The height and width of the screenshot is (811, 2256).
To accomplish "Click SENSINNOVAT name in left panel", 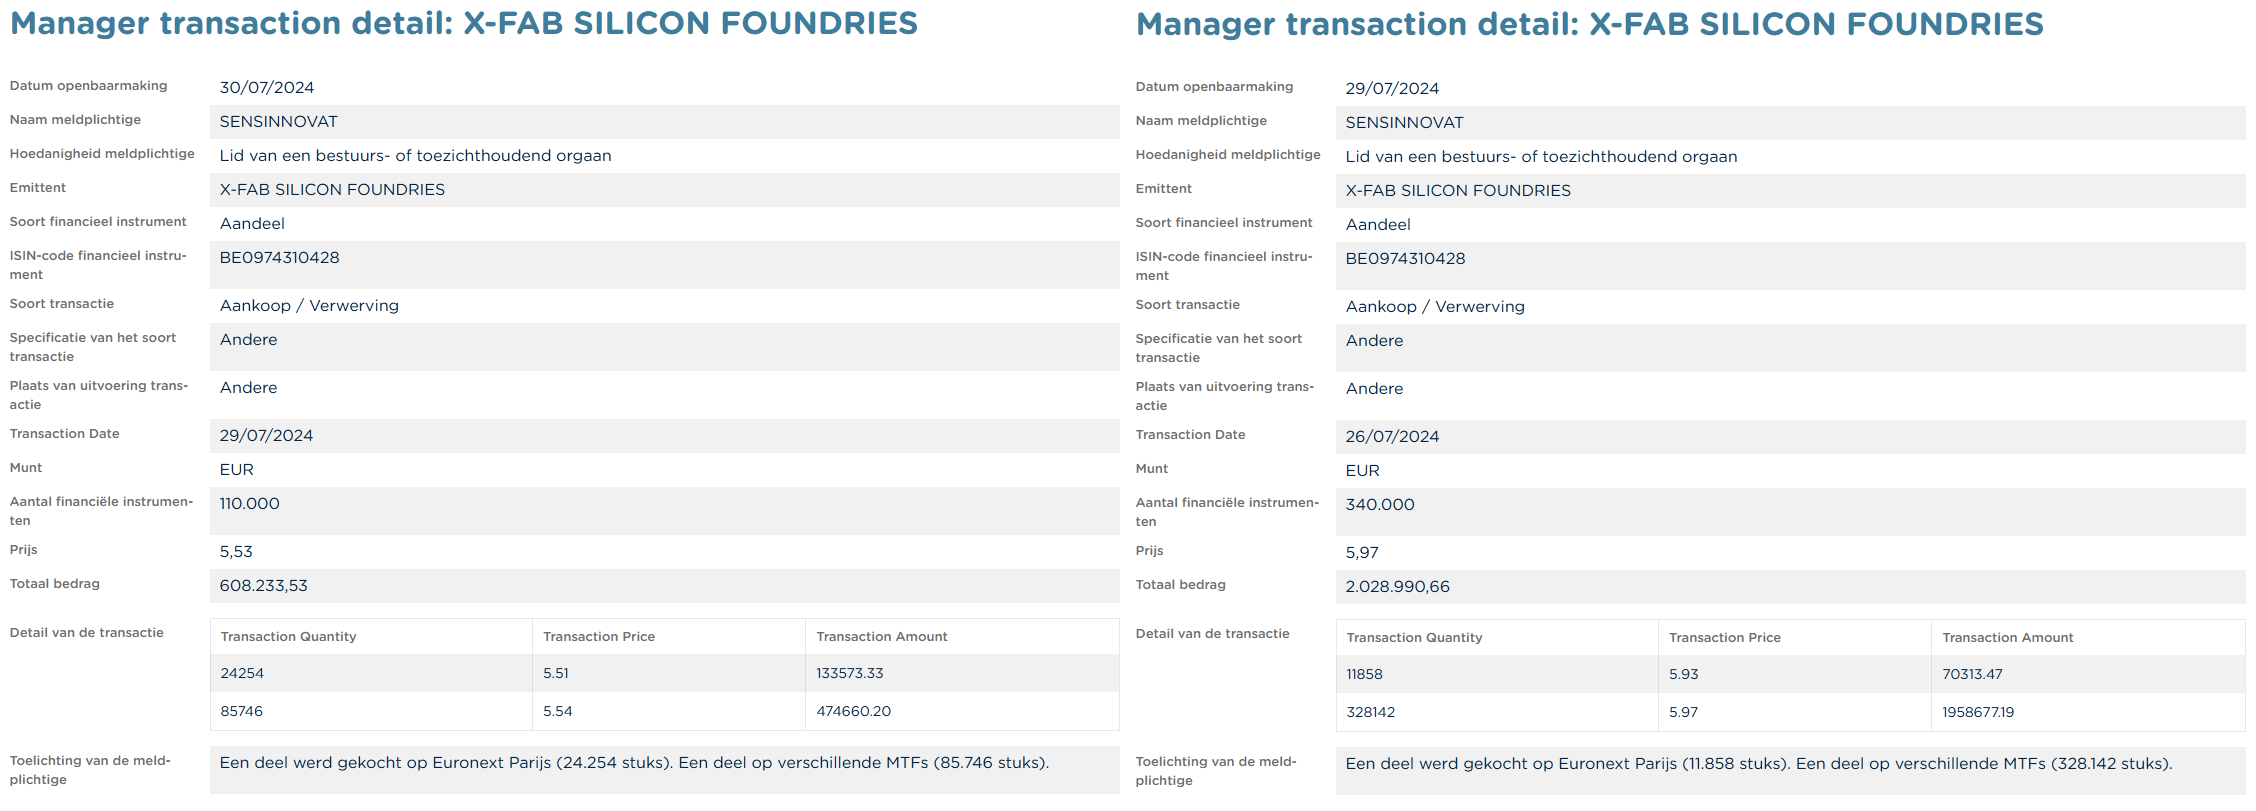I will 279,122.
